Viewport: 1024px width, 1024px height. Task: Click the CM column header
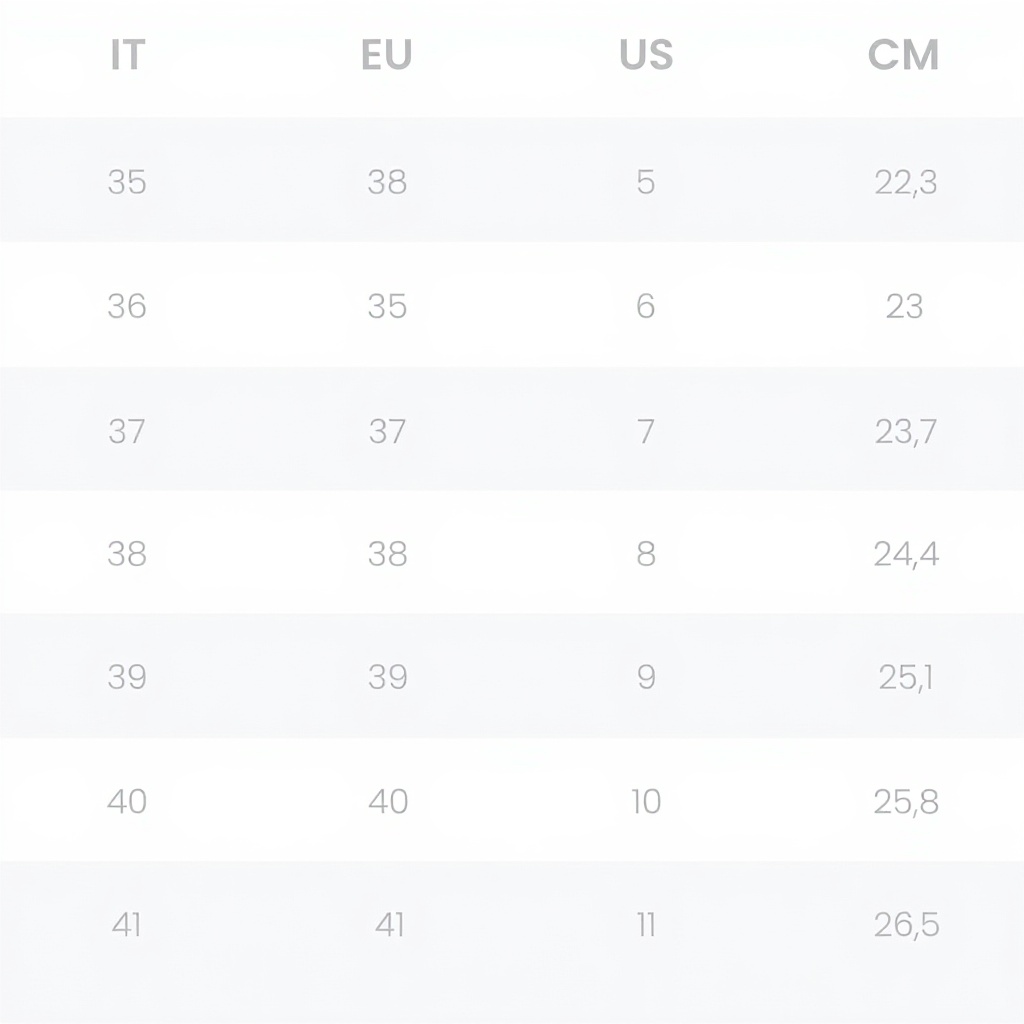click(904, 56)
